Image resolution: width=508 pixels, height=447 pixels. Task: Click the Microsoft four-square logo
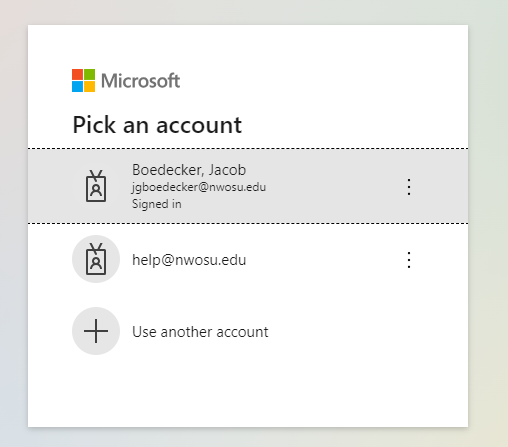(83, 80)
